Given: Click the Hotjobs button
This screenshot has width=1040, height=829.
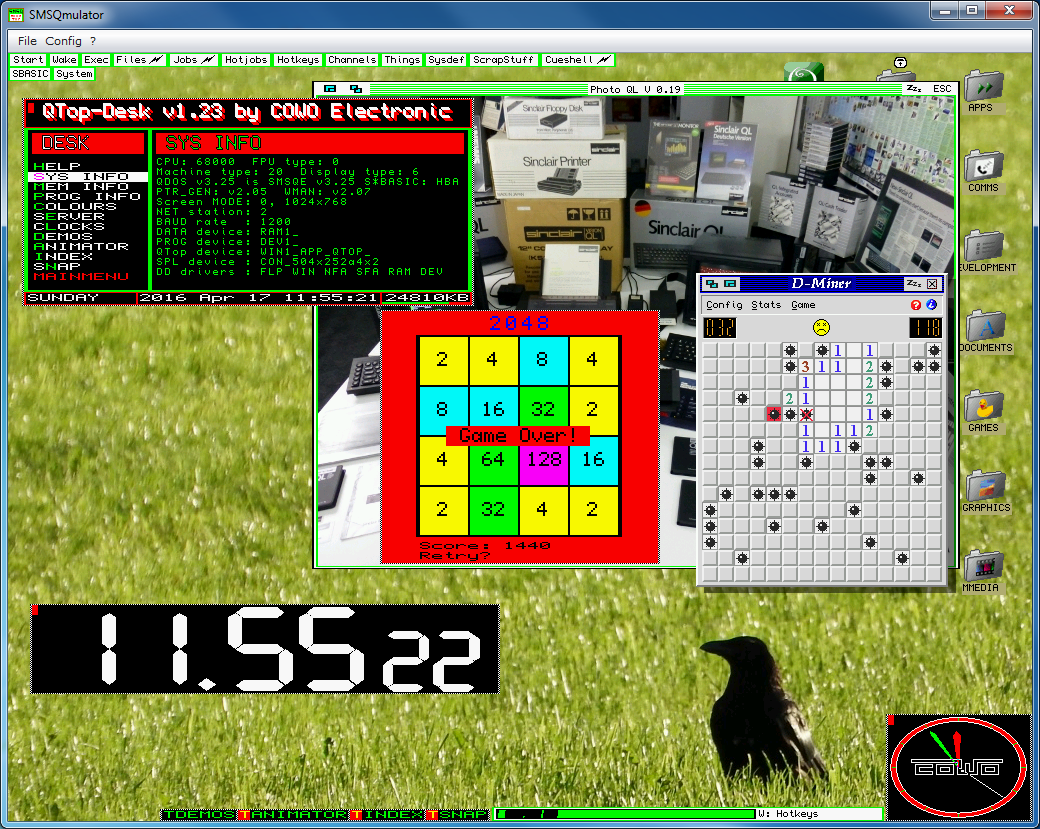Looking at the screenshot, I should coord(245,60).
